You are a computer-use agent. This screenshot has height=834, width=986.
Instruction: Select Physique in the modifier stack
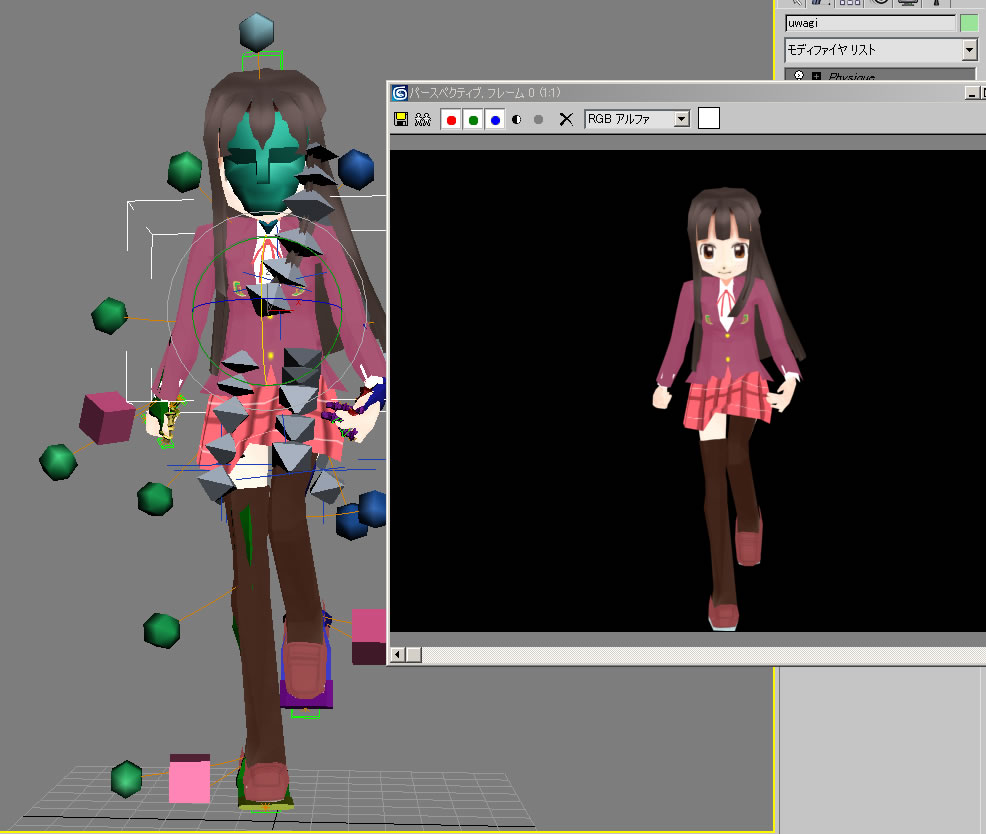pyautogui.click(x=852, y=77)
